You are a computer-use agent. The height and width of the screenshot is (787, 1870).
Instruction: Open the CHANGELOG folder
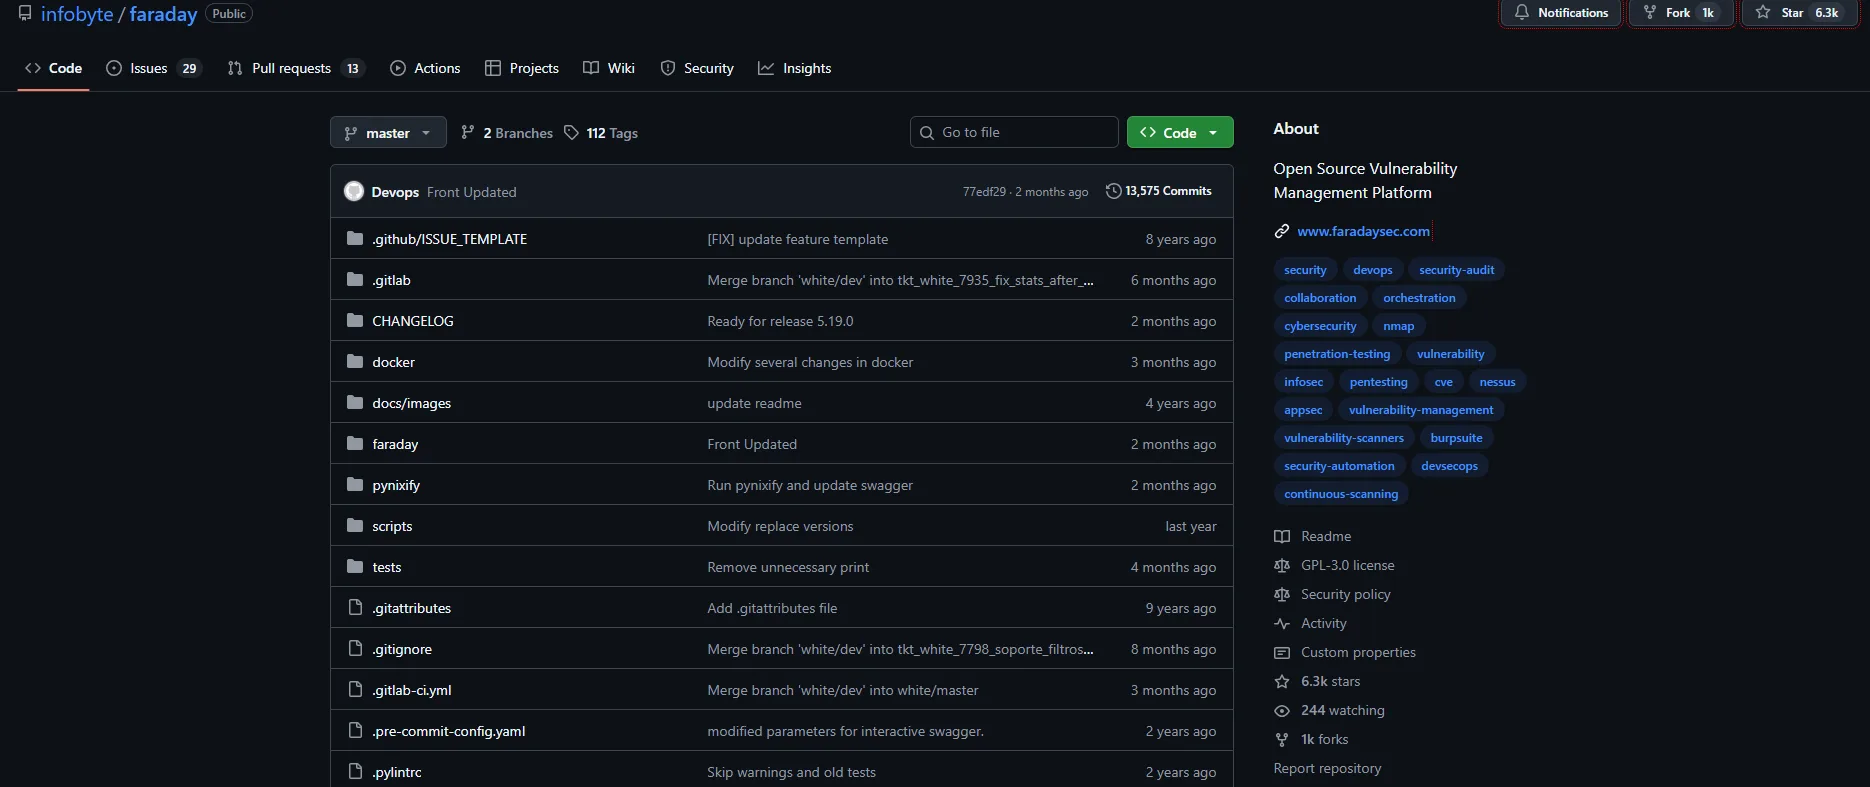point(413,321)
